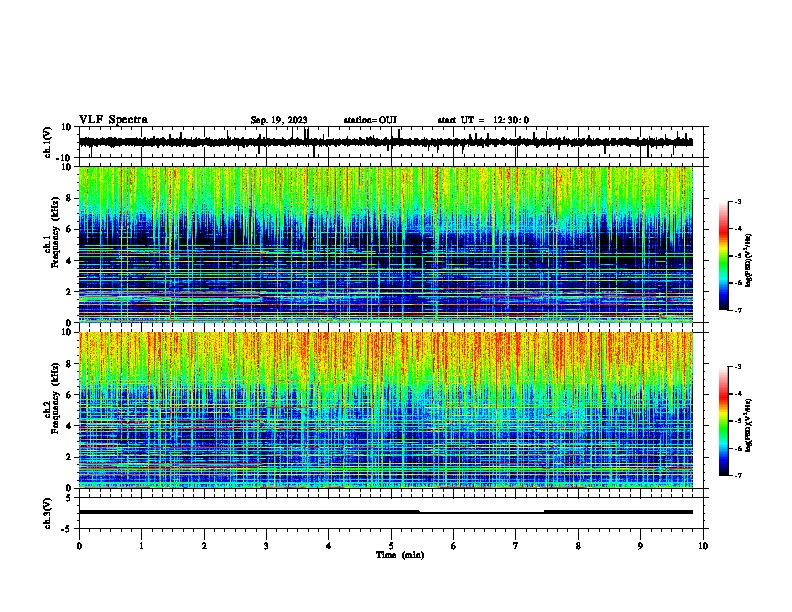792x612 pixels.
Task: Click the "station=OUI" header text
Action: click(x=370, y=120)
